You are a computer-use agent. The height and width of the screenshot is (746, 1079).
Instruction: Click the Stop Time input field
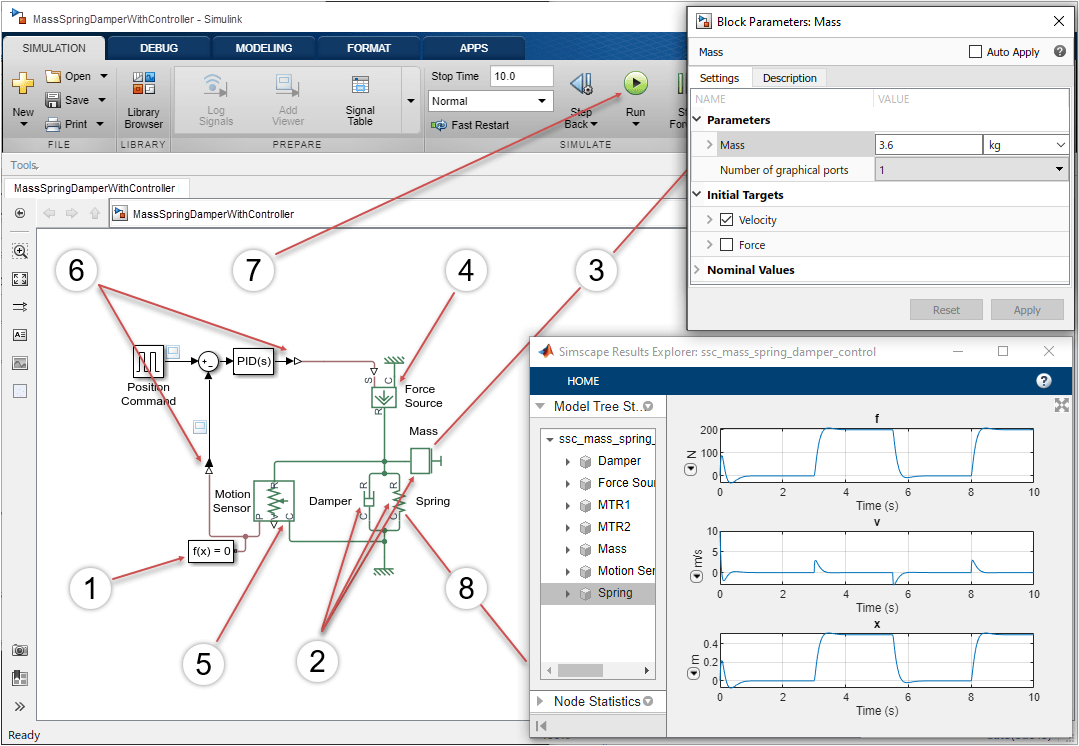(x=522, y=76)
